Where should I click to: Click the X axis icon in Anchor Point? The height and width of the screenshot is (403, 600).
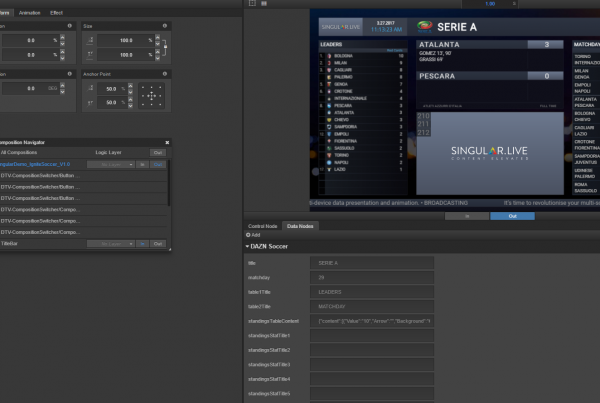[x=91, y=88]
